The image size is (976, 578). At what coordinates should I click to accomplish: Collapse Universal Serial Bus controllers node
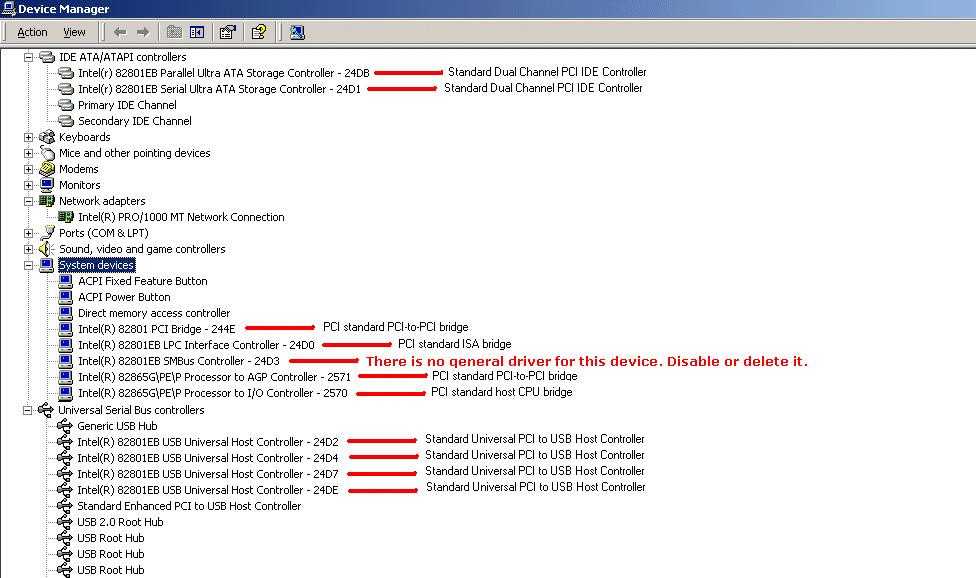(x=29, y=410)
